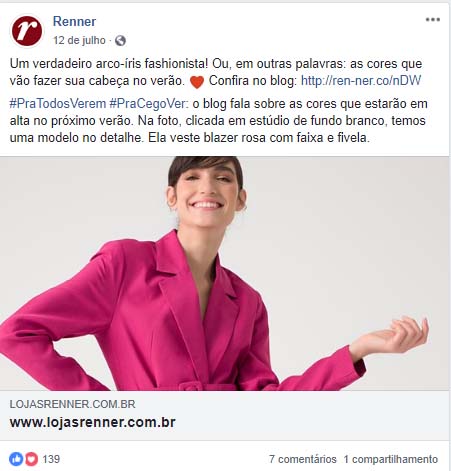Click the image description about blazer rosa
Viewport: 451px width, 471px height.
coord(219,121)
